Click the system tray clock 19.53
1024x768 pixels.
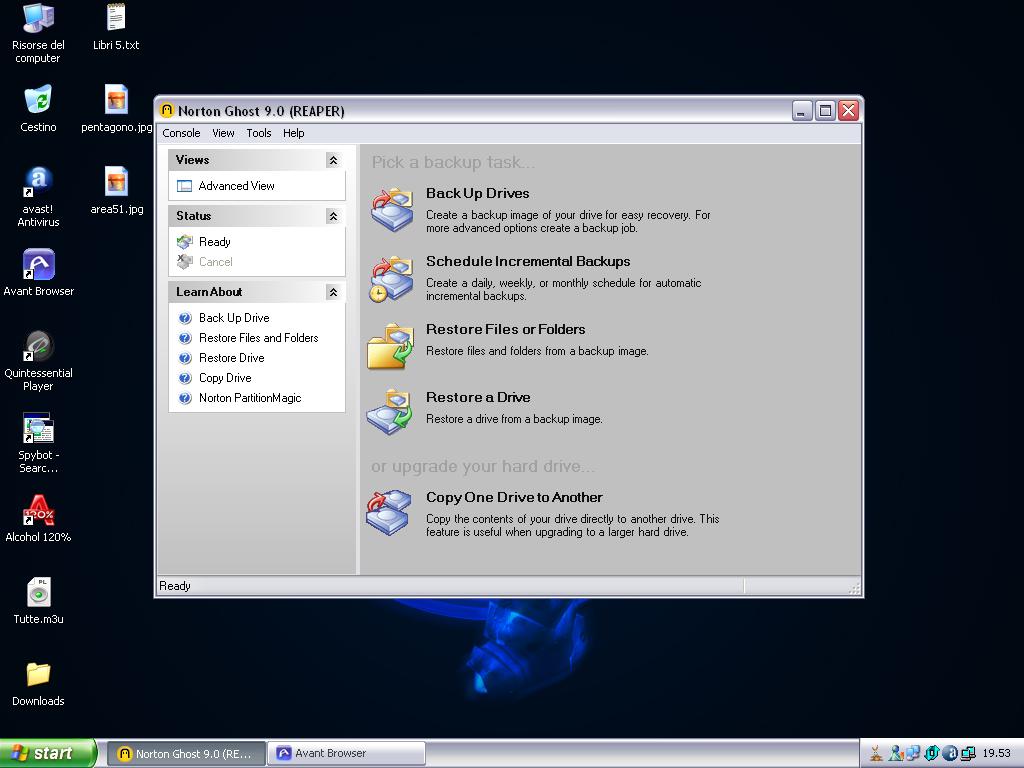click(997, 754)
